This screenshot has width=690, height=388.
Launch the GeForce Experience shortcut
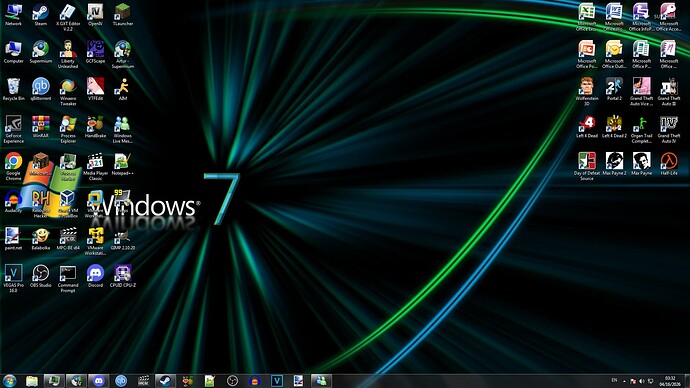click(x=13, y=129)
